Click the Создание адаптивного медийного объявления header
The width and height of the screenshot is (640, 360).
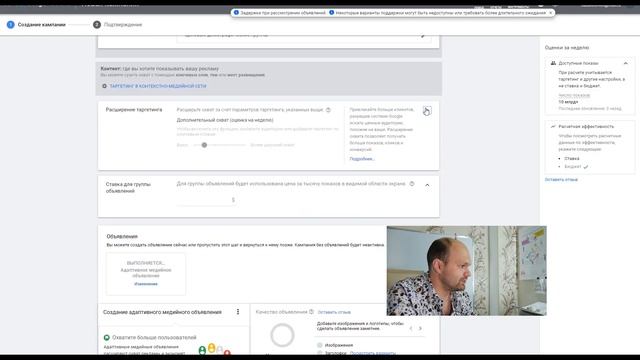click(x=162, y=312)
